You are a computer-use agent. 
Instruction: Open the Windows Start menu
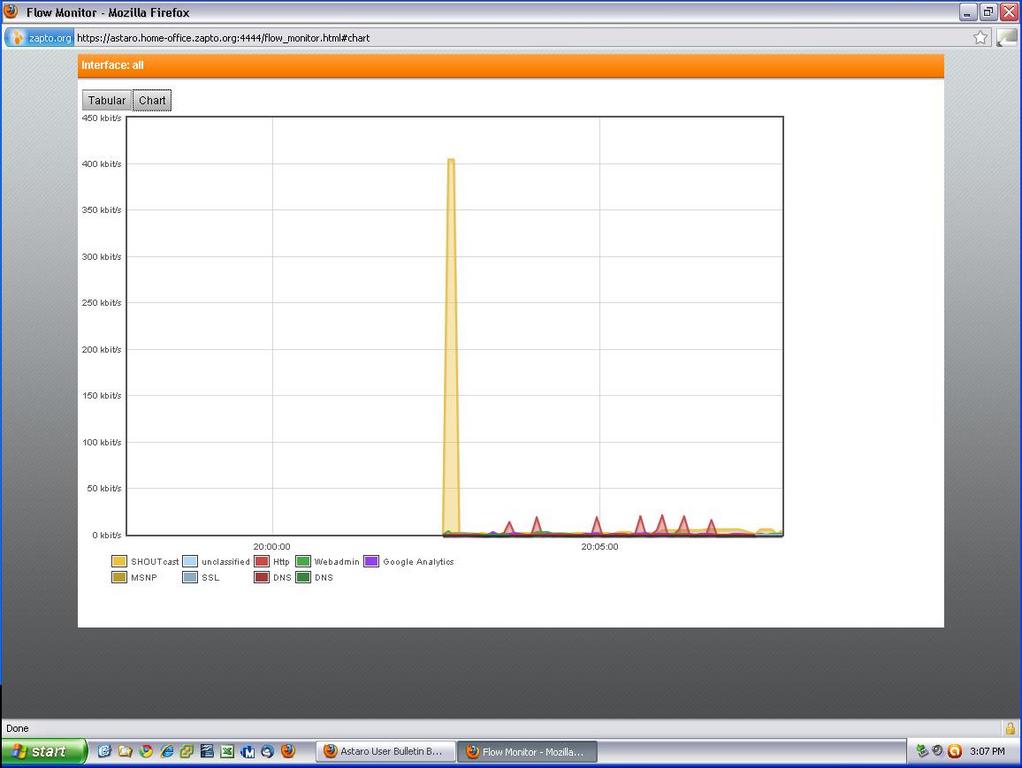[43, 751]
